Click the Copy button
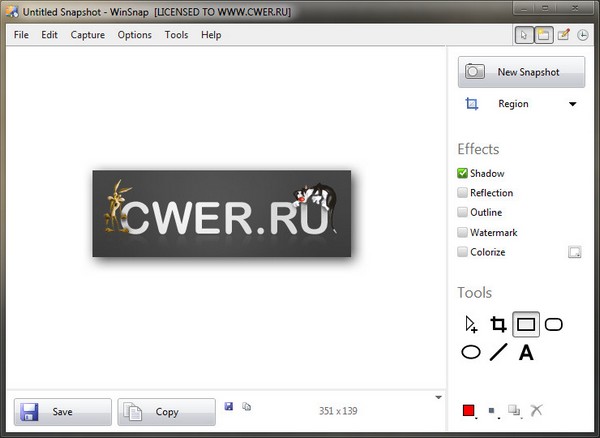The width and height of the screenshot is (600, 438). pos(166,411)
